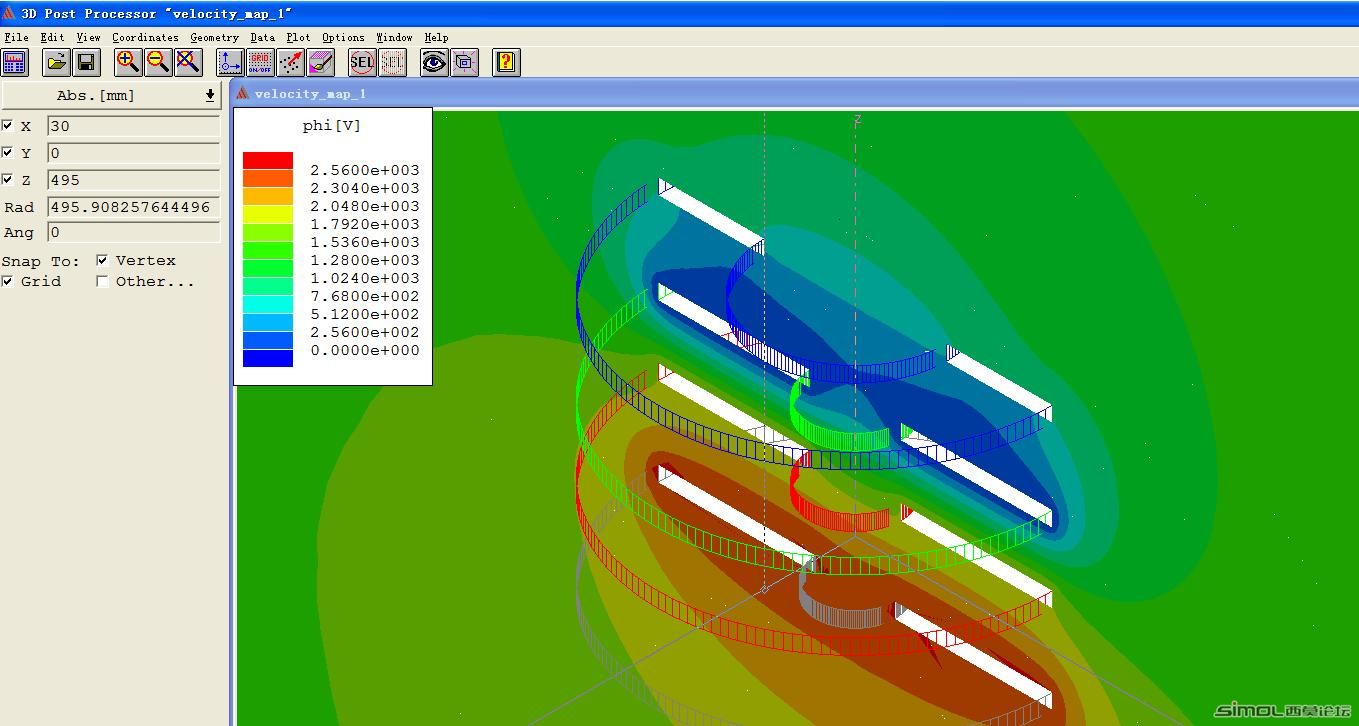This screenshot has height=726, width=1359.
Task: Click the velocity_map_1 window title
Action: coord(310,94)
